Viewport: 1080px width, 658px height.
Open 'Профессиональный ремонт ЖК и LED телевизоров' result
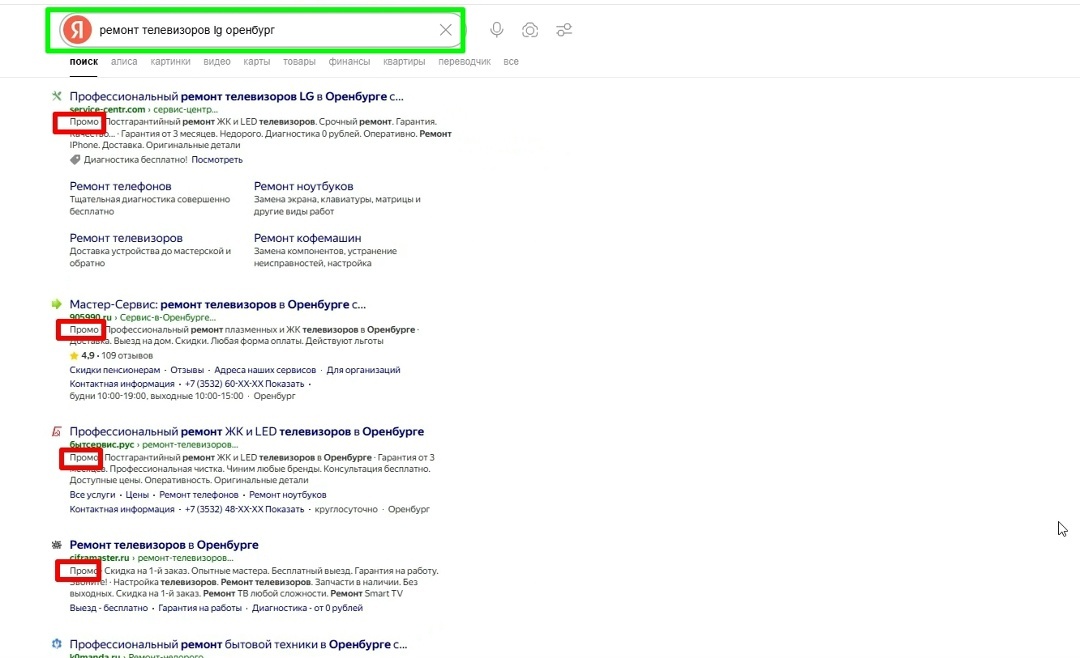(247, 431)
